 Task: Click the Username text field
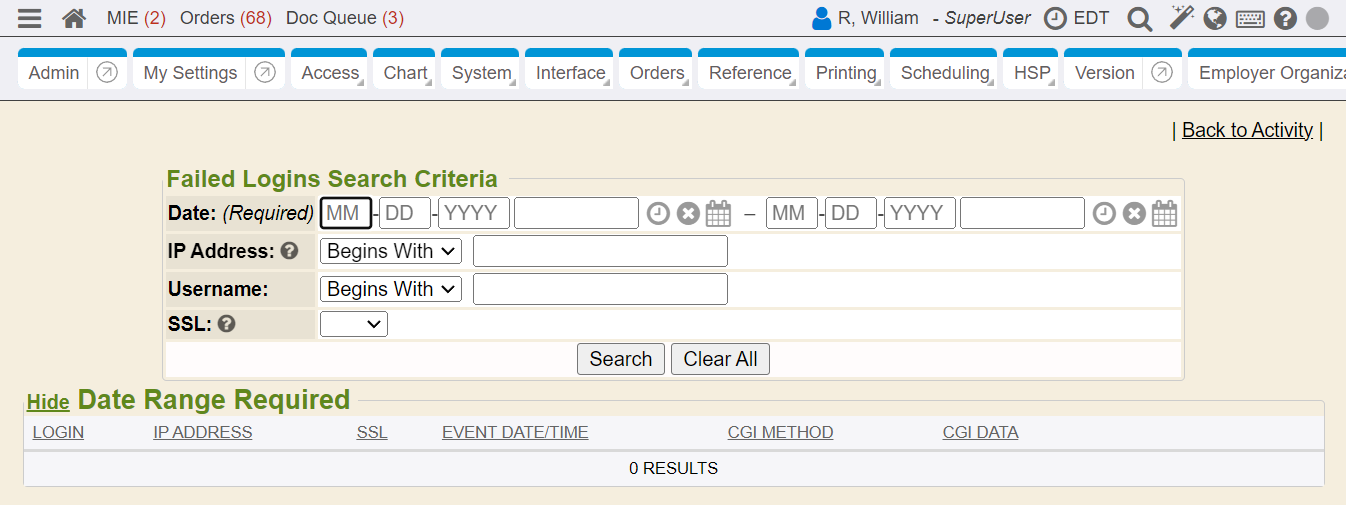600,289
